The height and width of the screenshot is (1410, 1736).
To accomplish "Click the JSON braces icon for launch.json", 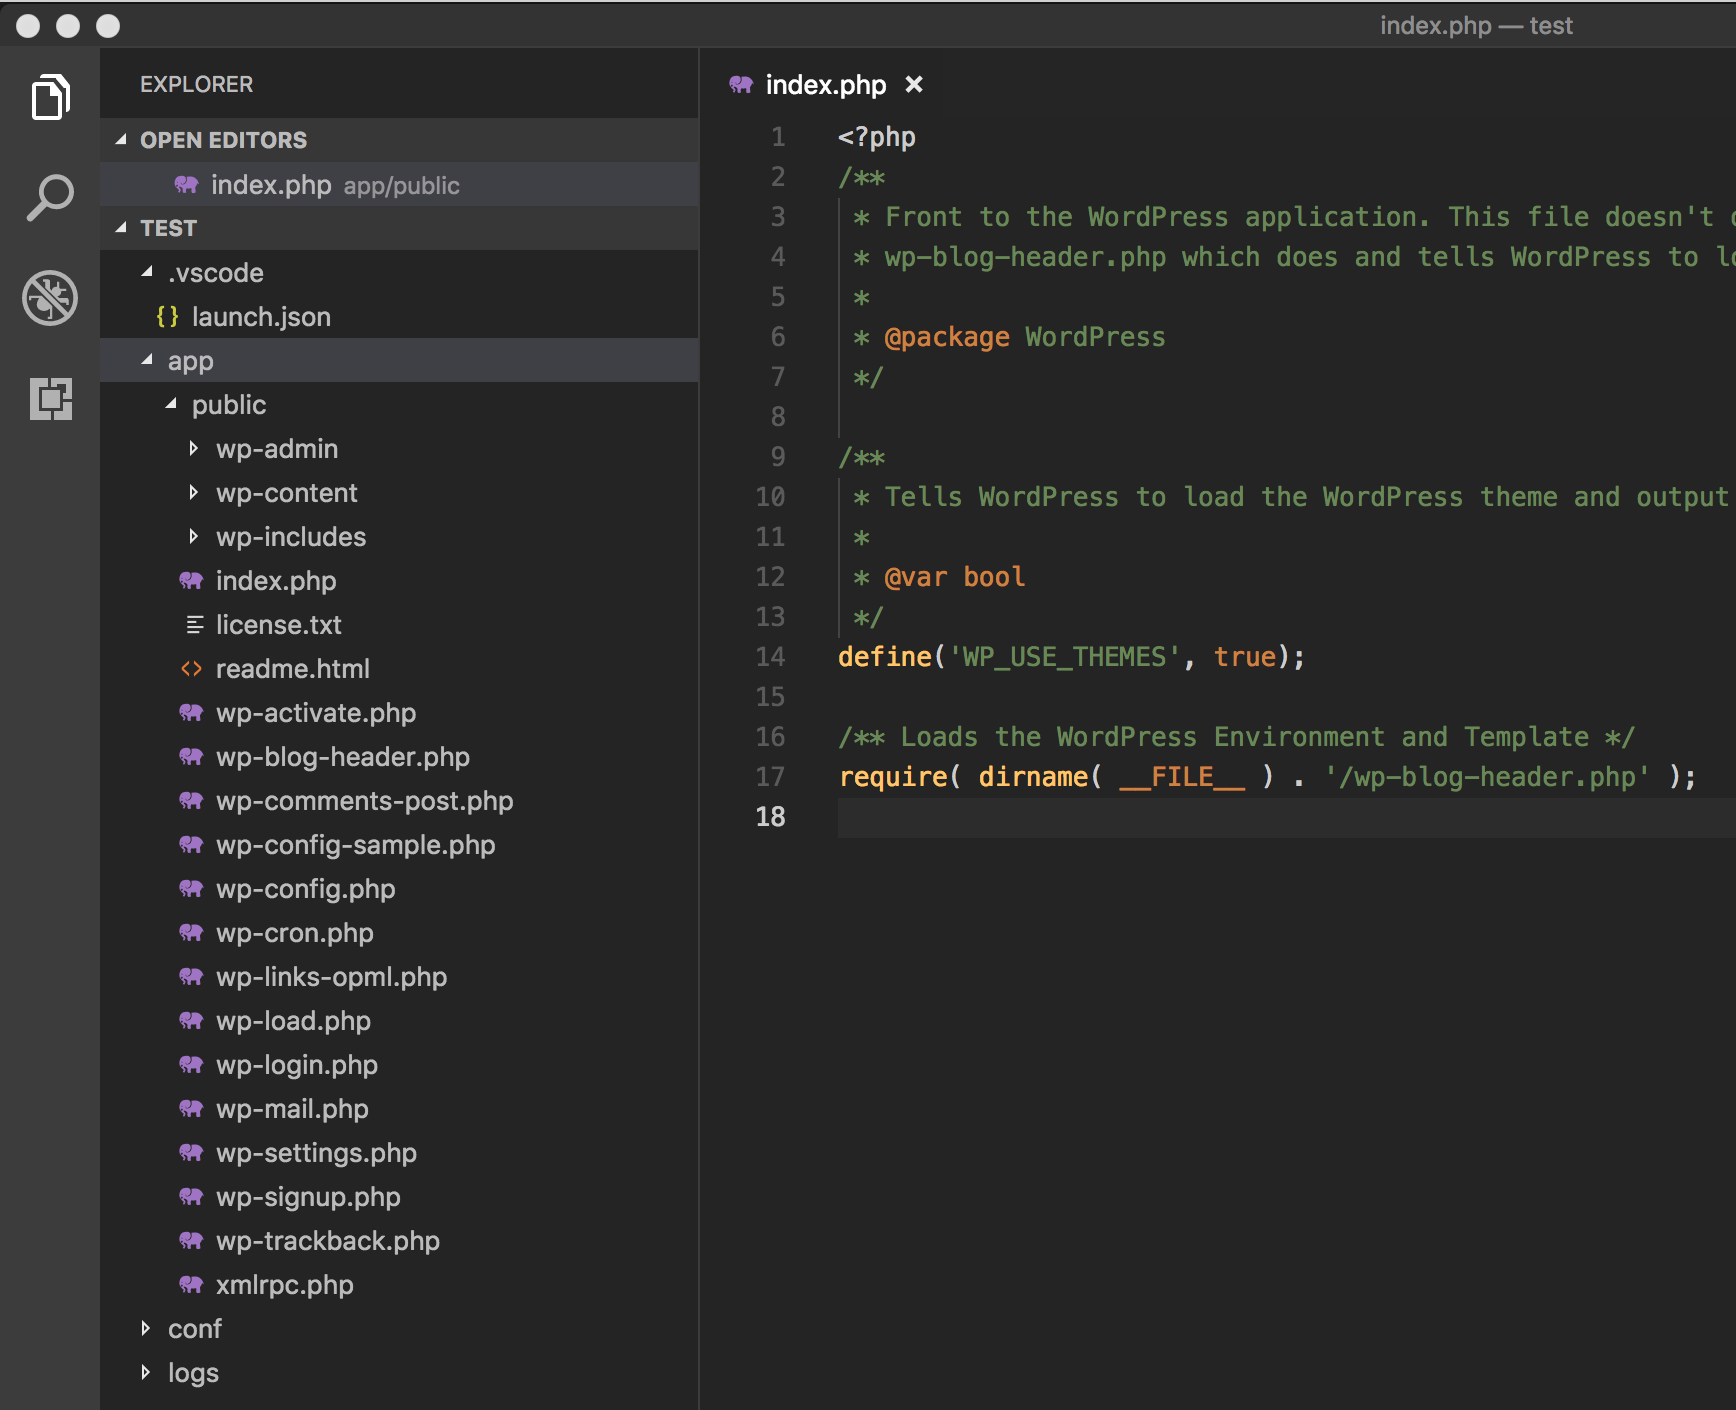I will coord(167,317).
